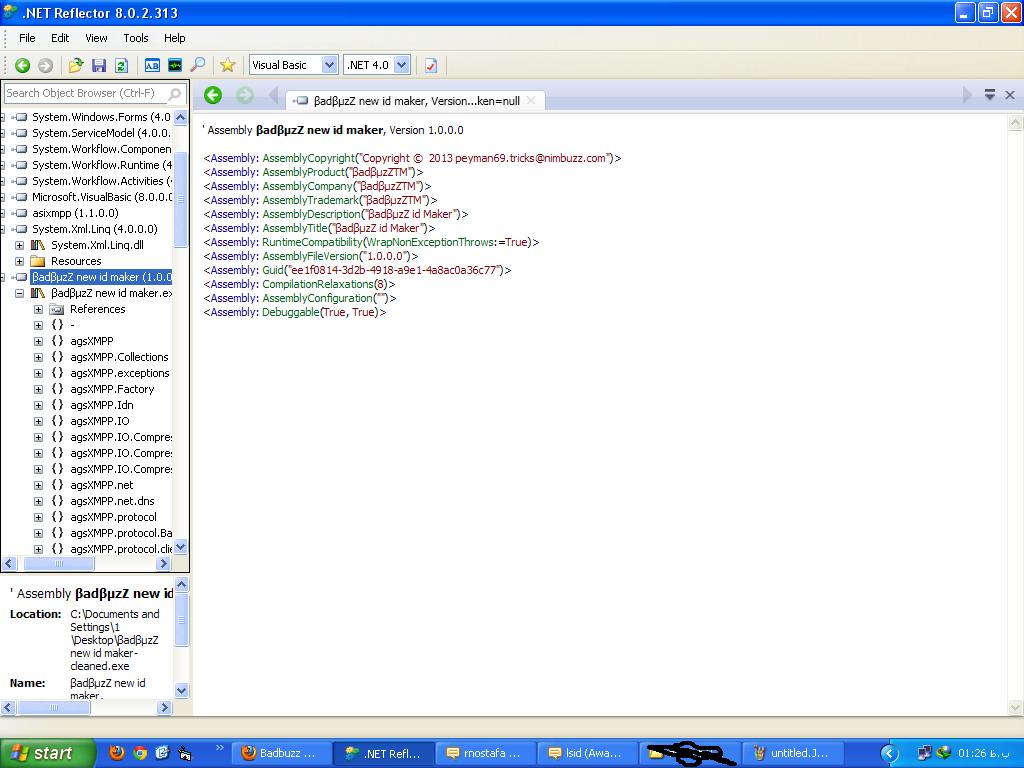1024x768 pixels.
Task: Click the tab list dropdown icon
Action: click(989, 95)
